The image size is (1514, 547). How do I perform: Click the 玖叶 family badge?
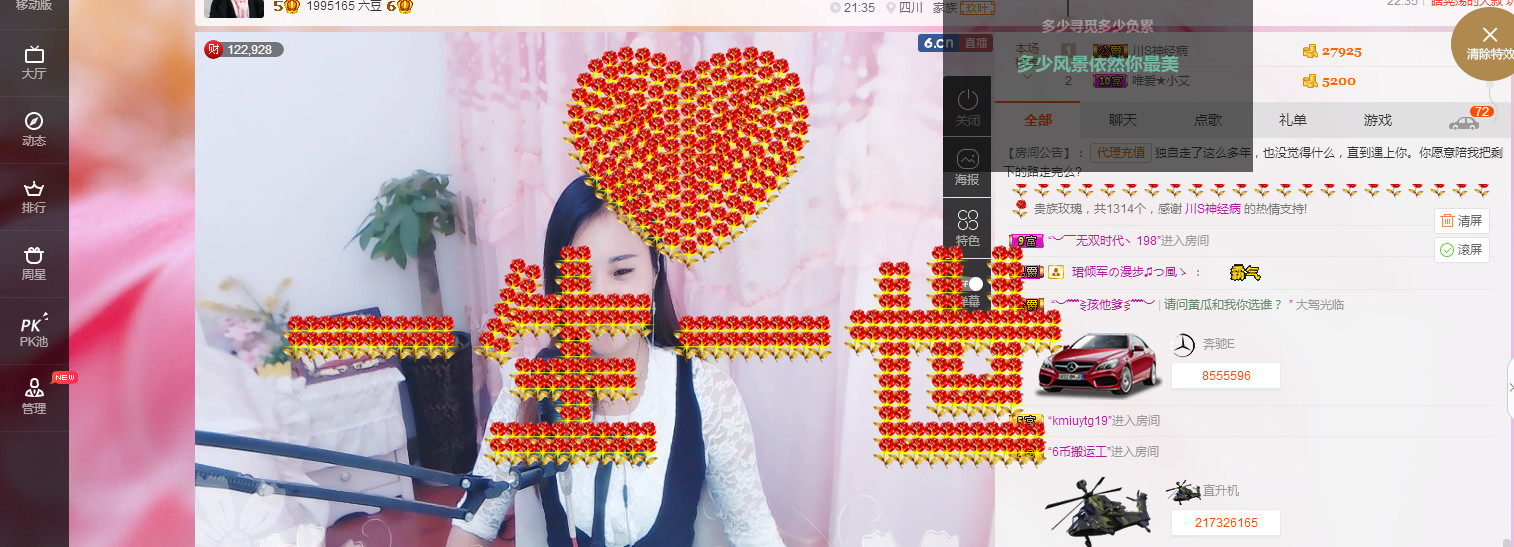tap(978, 8)
